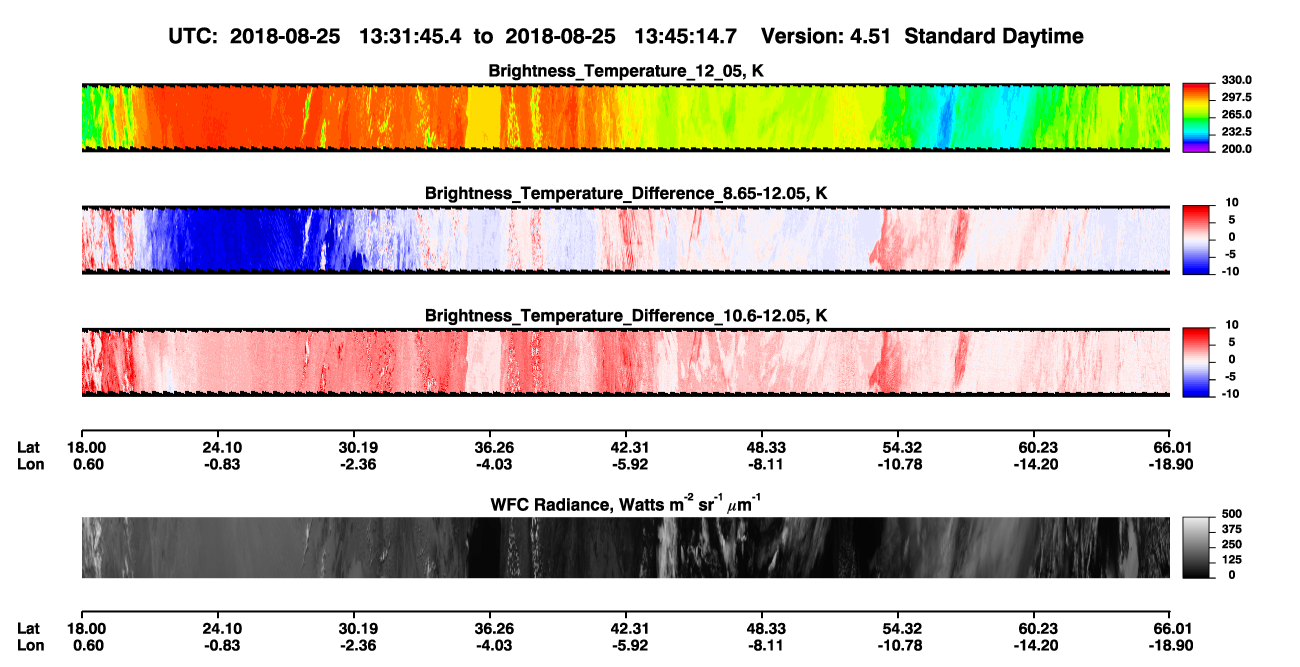Click longitude -18.90 on the lower axis
The image size is (1300, 667).
click(1170, 645)
